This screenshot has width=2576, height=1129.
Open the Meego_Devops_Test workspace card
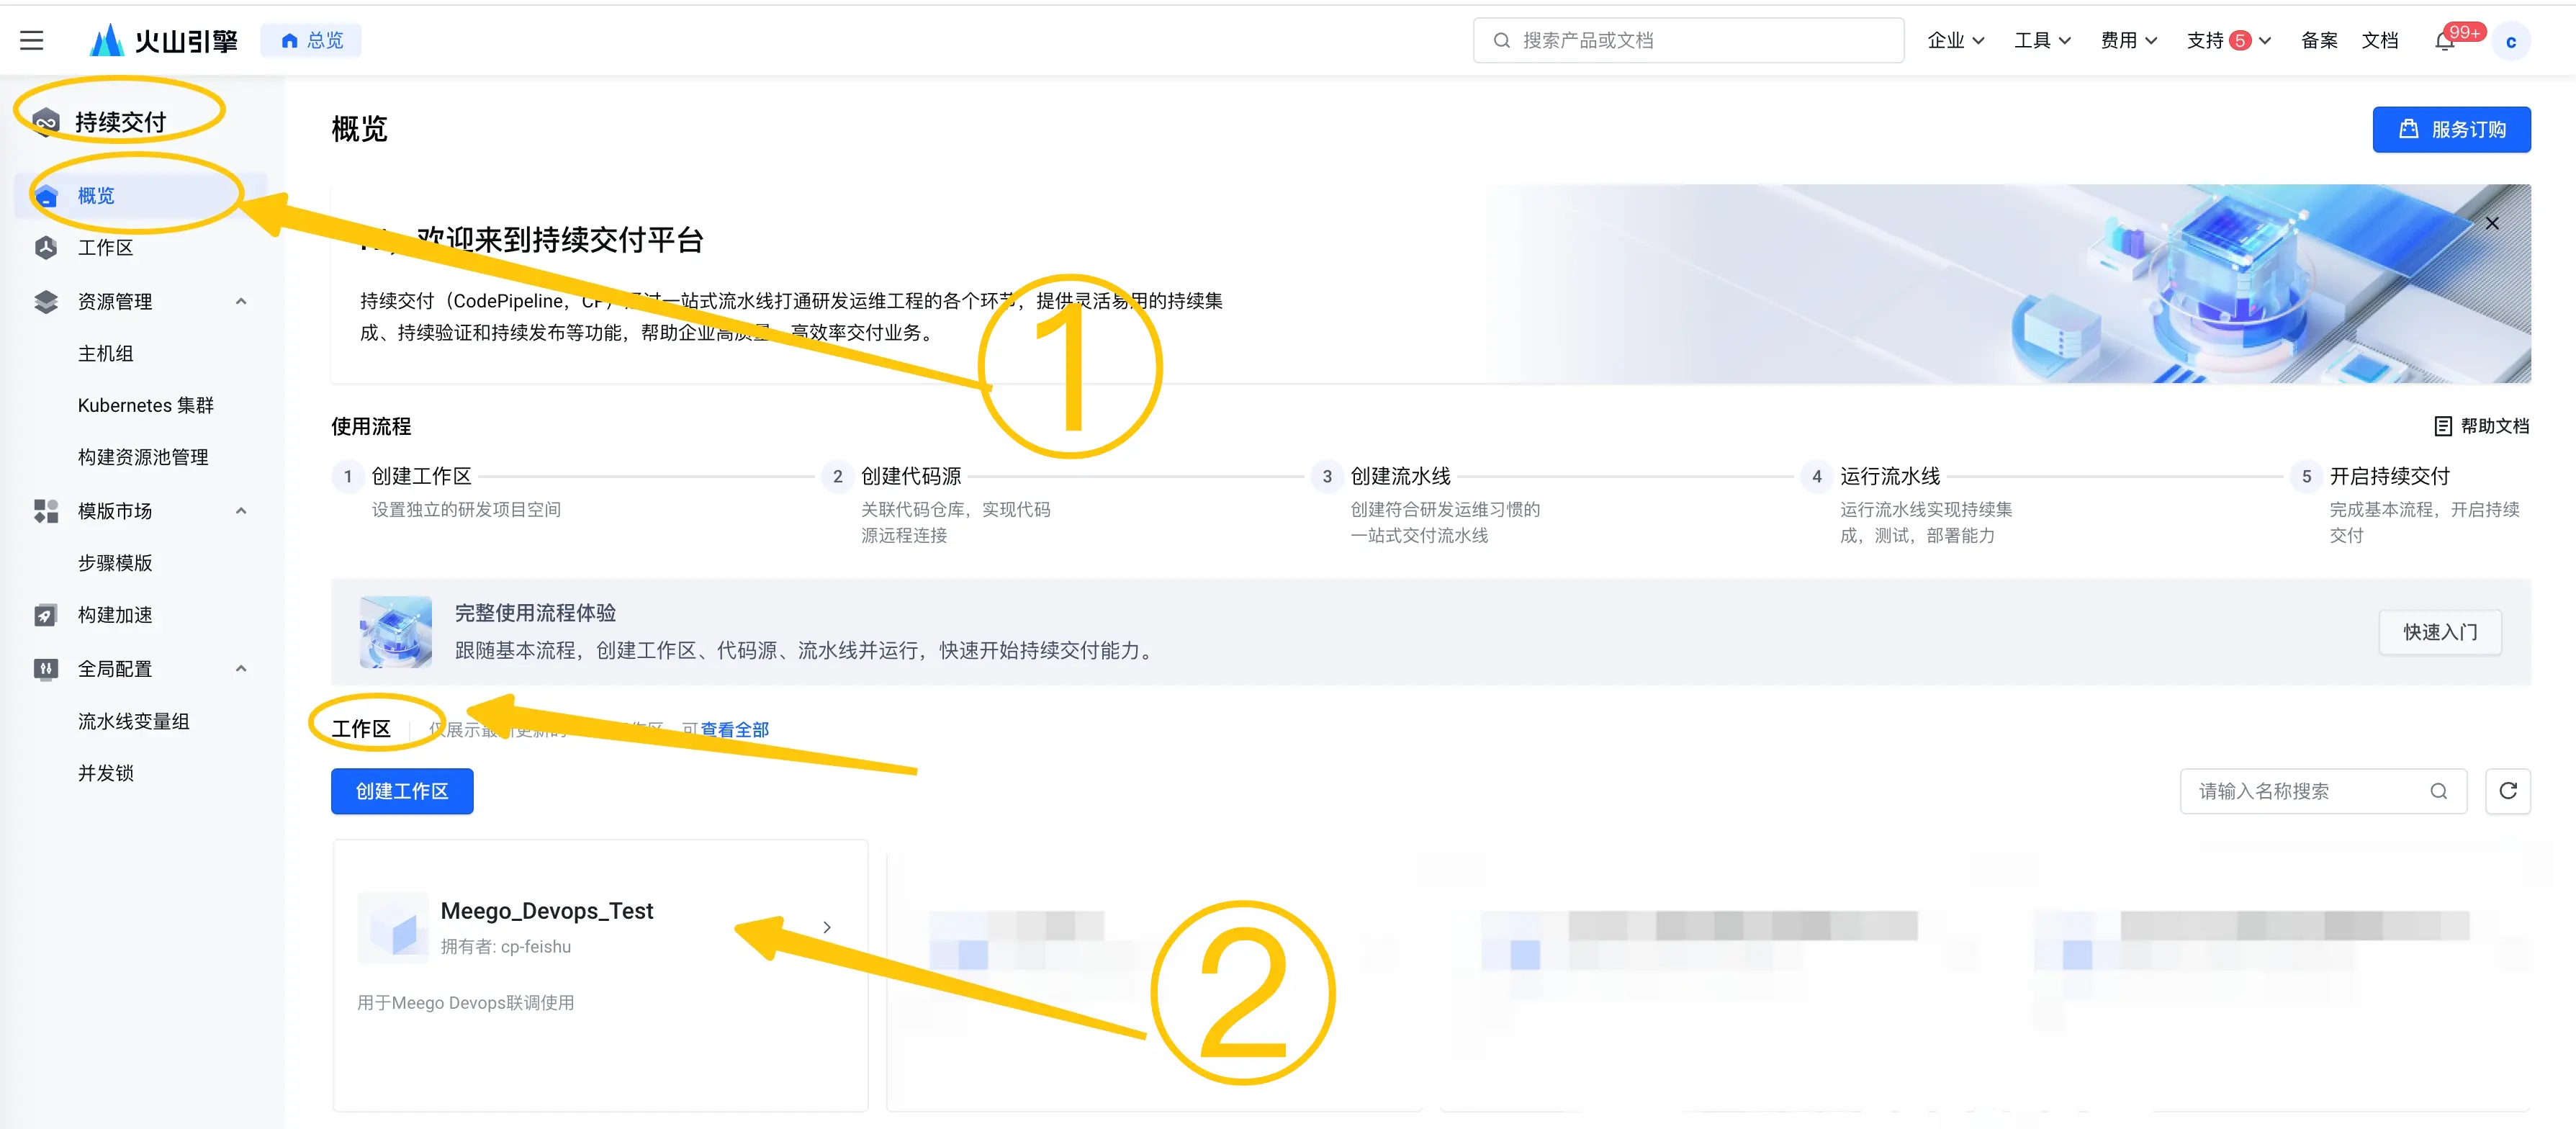pyautogui.click(x=600, y=975)
